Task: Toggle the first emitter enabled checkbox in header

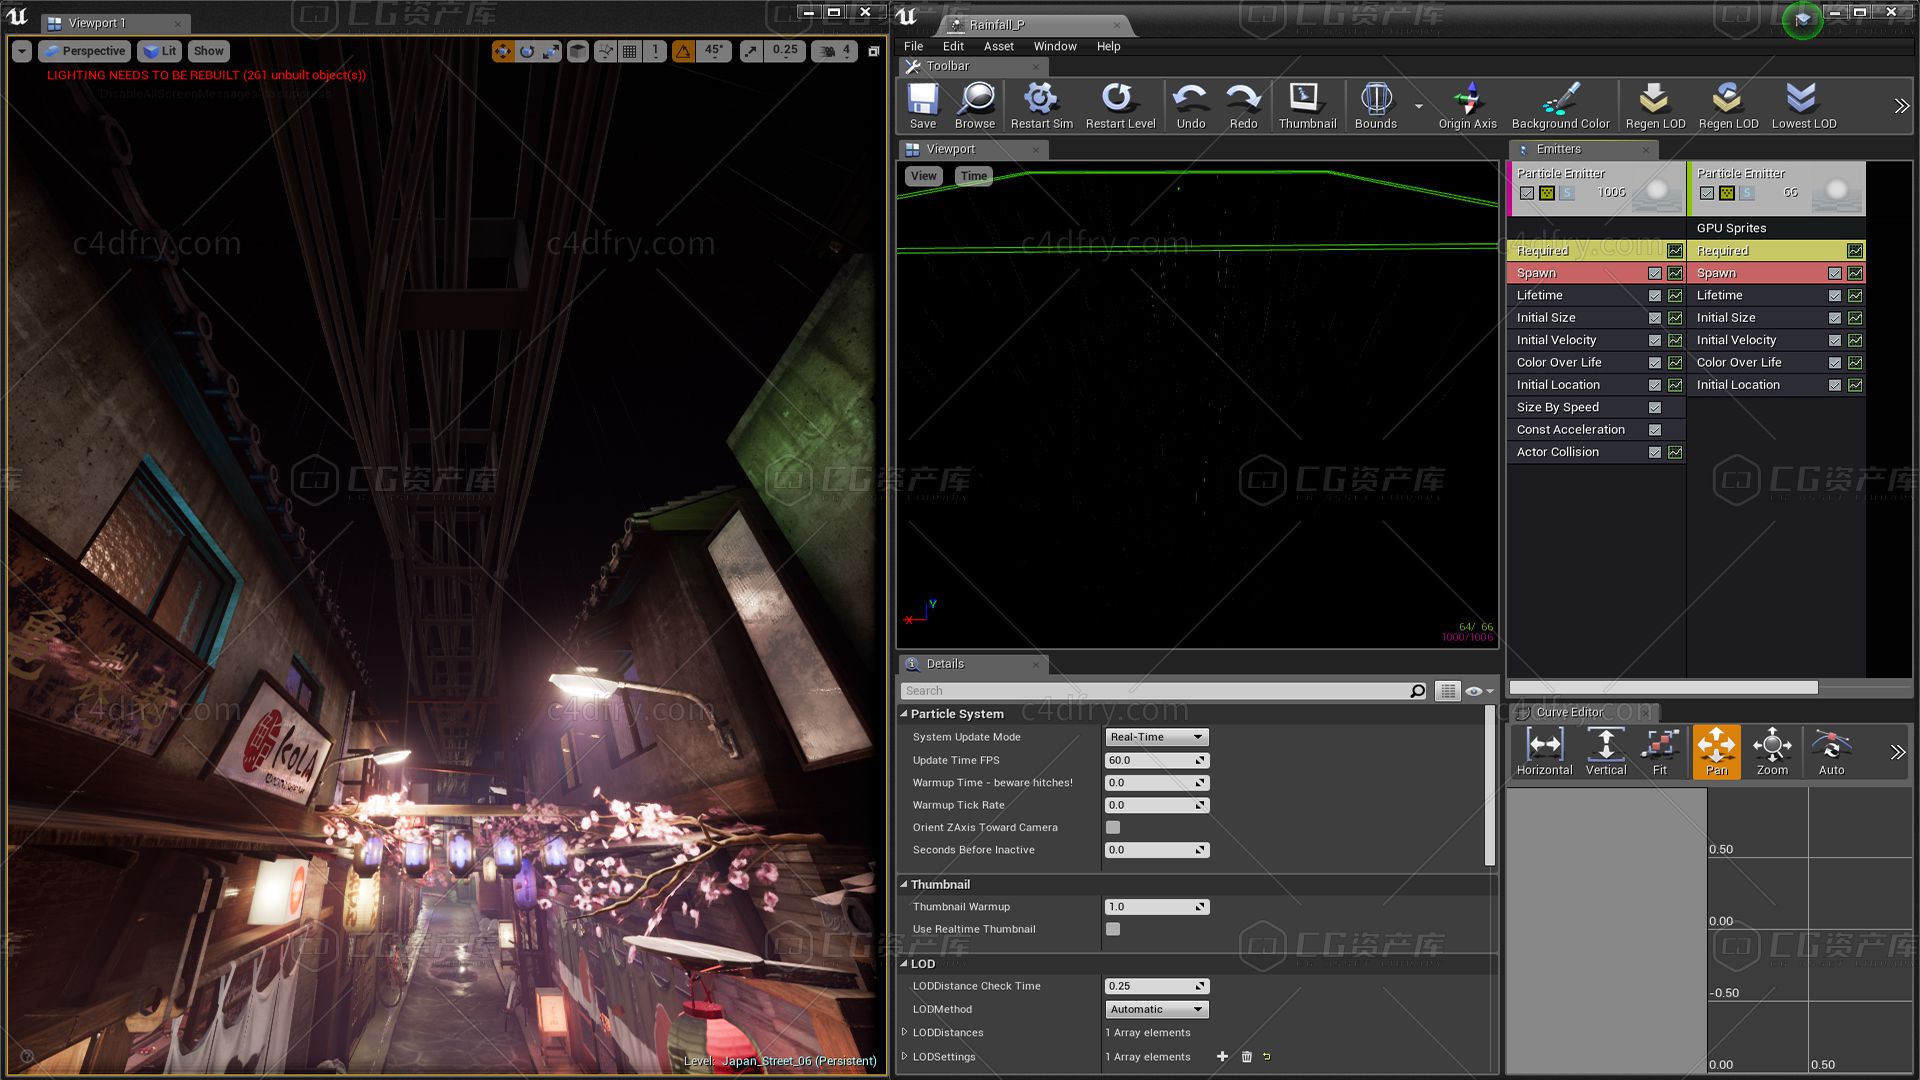Action: point(1527,193)
